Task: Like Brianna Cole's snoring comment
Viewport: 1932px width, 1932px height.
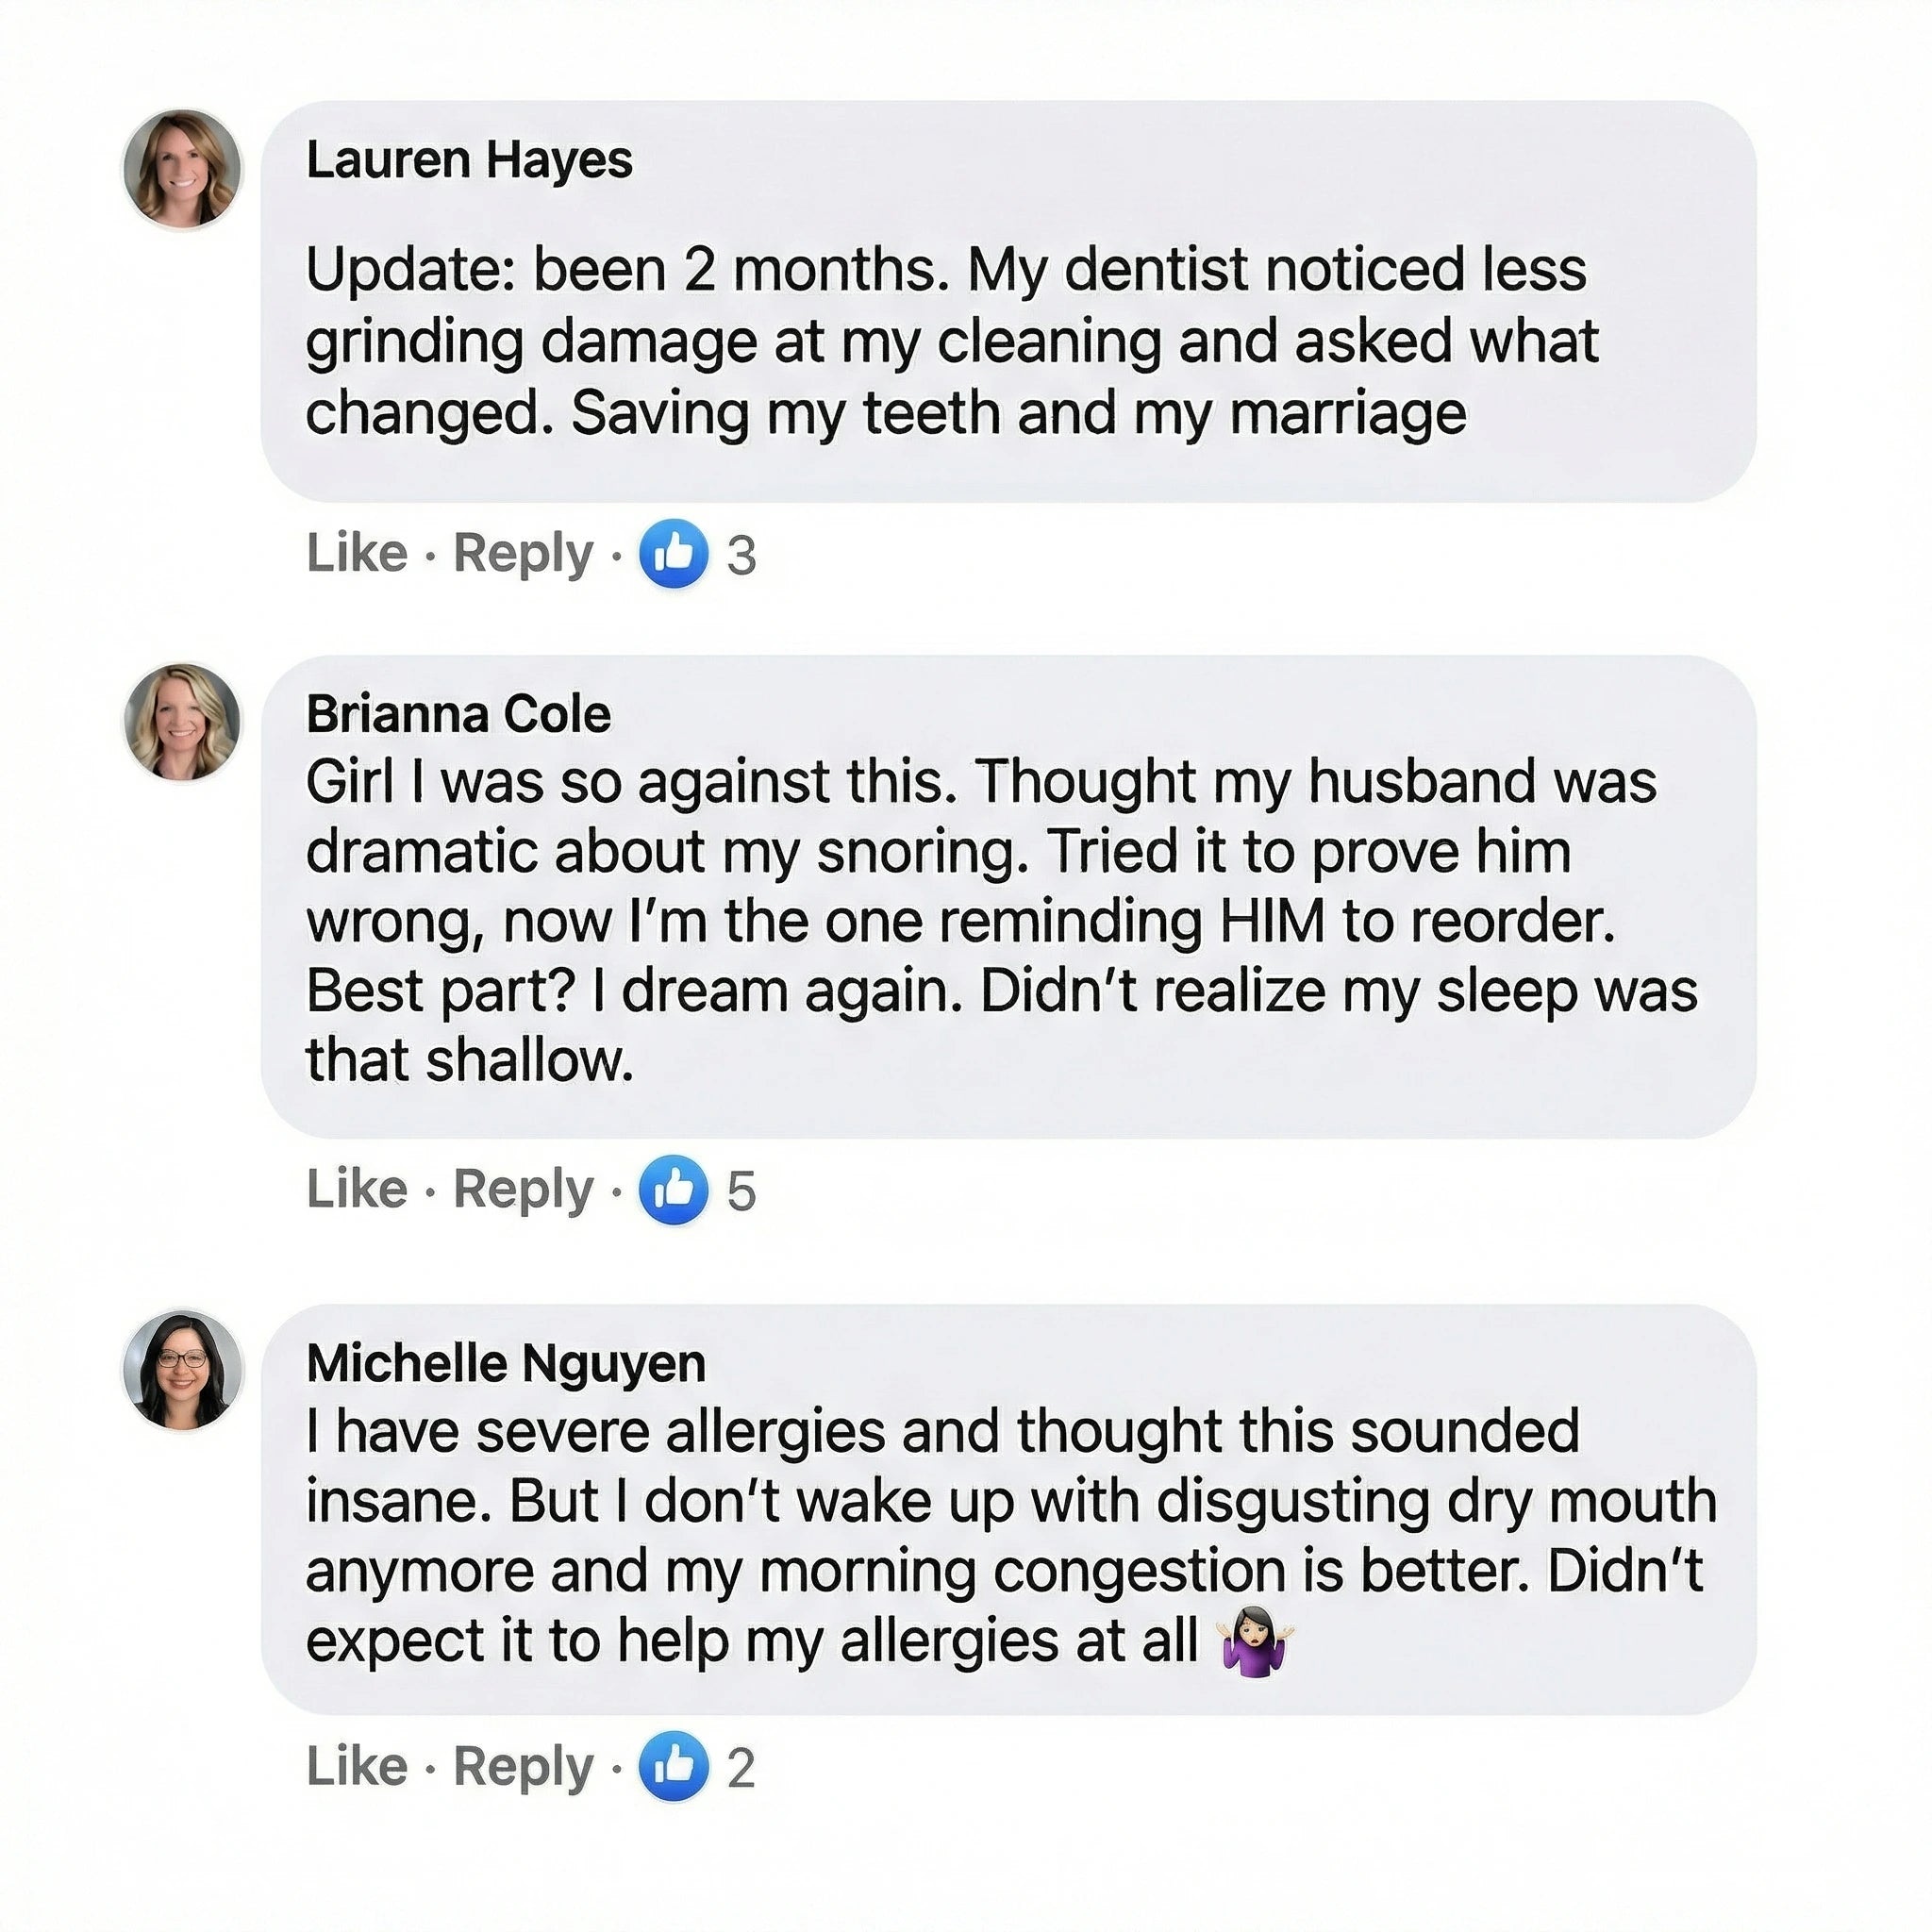Action: click(x=356, y=1189)
